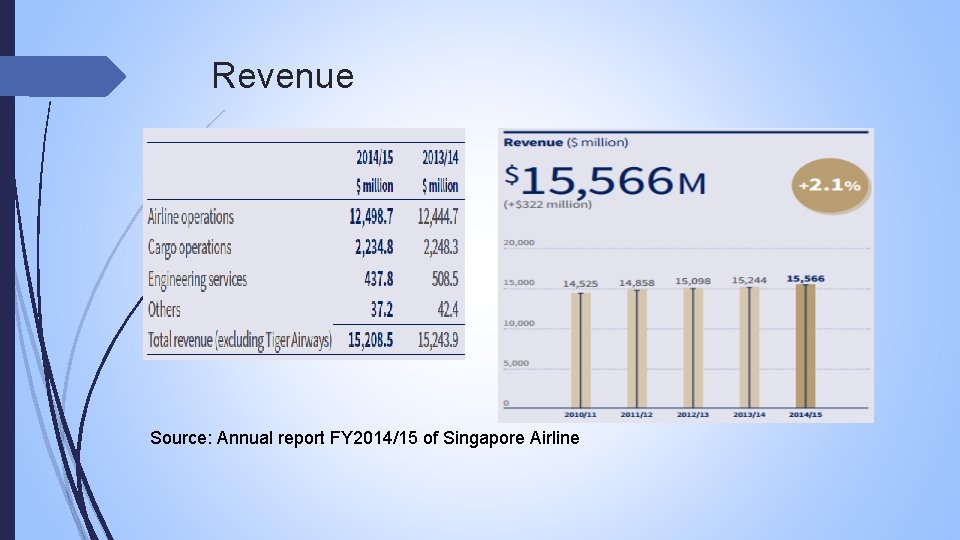Select the 2014/15 highlighted bar

point(805,346)
